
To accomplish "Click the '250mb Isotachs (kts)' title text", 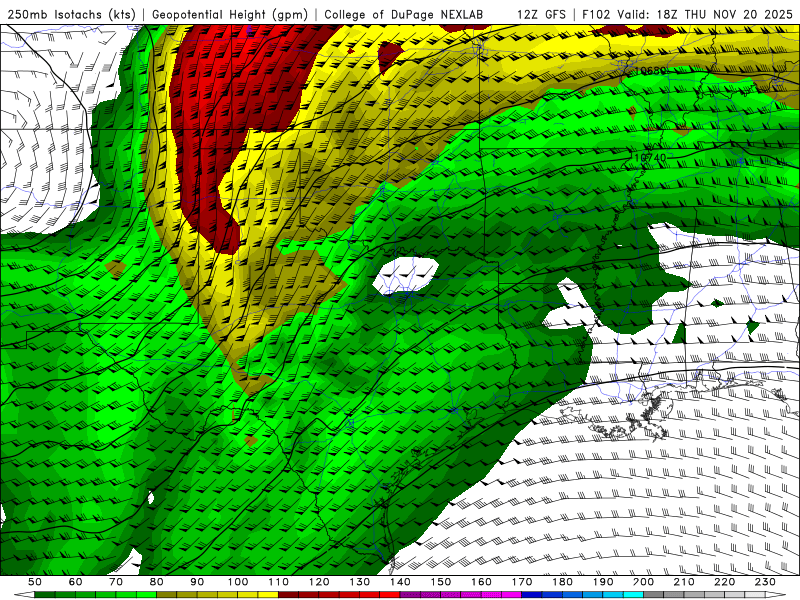I will click(x=71, y=14).
